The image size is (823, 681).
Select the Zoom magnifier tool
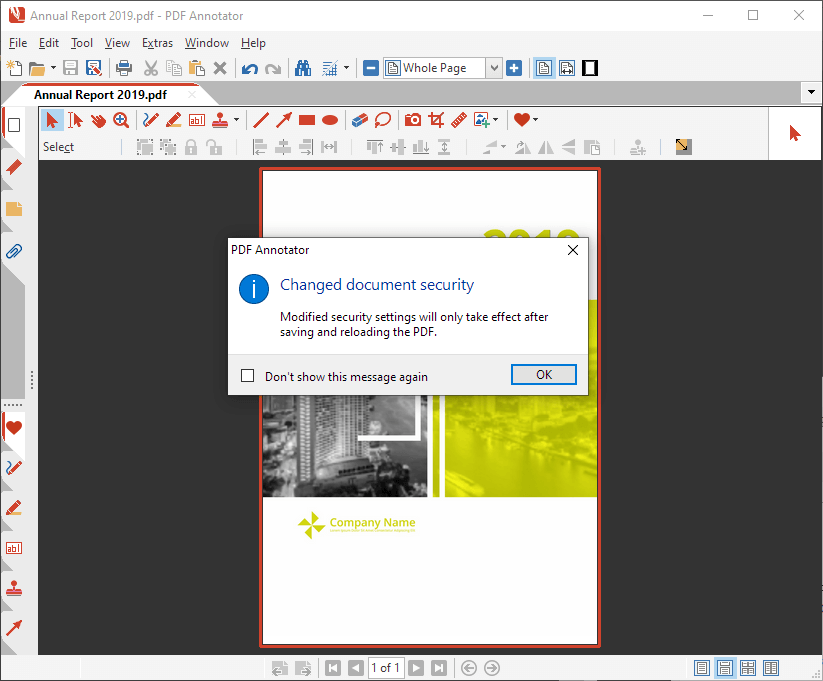[x=121, y=120]
